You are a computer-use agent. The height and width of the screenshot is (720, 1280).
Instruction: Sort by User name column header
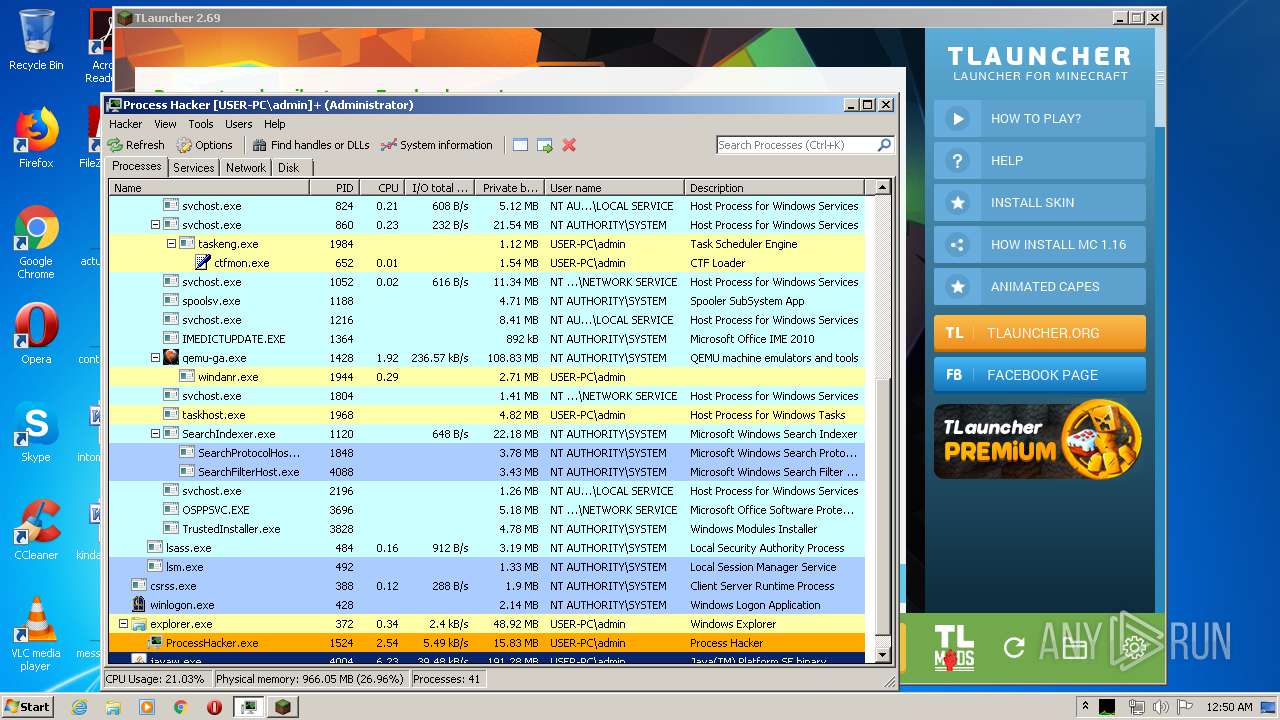tap(615, 188)
